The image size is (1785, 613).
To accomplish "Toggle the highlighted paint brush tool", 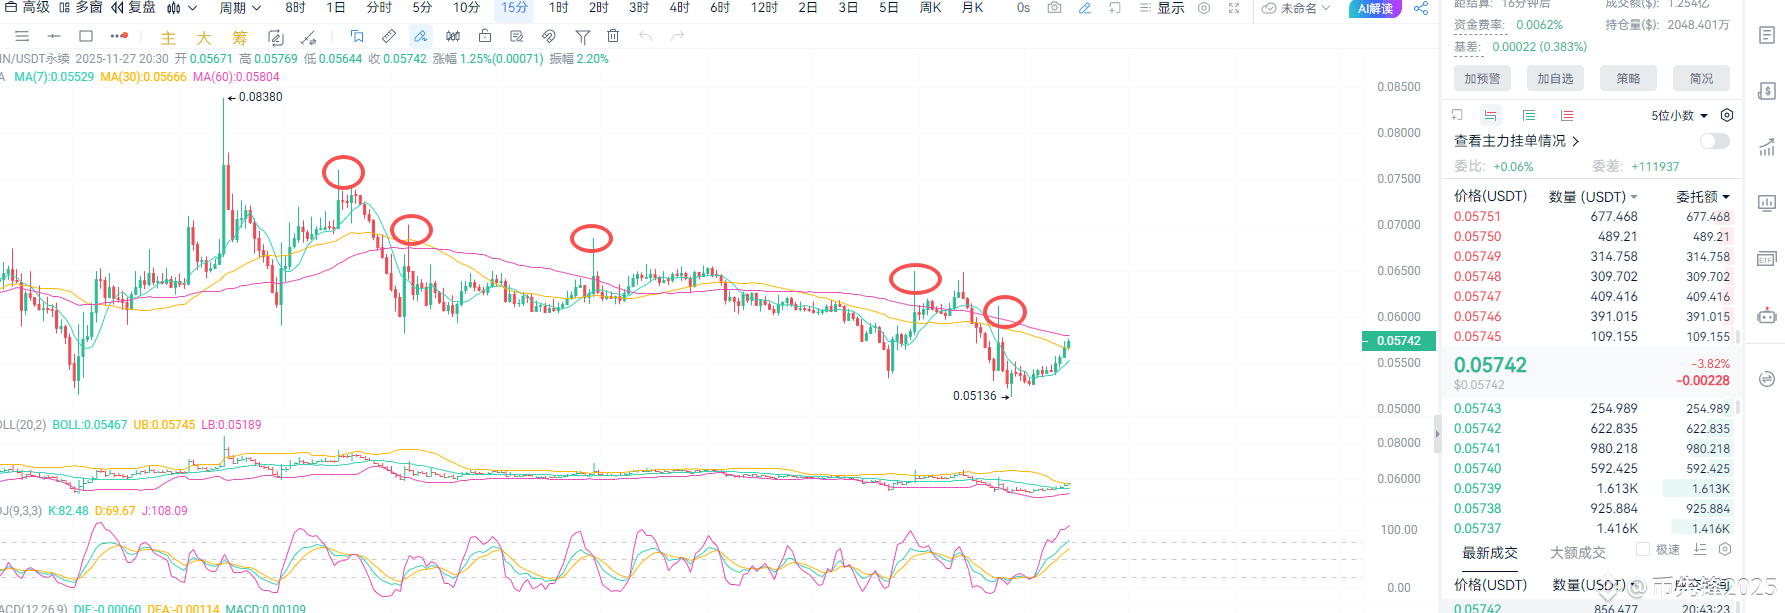I will coord(421,36).
